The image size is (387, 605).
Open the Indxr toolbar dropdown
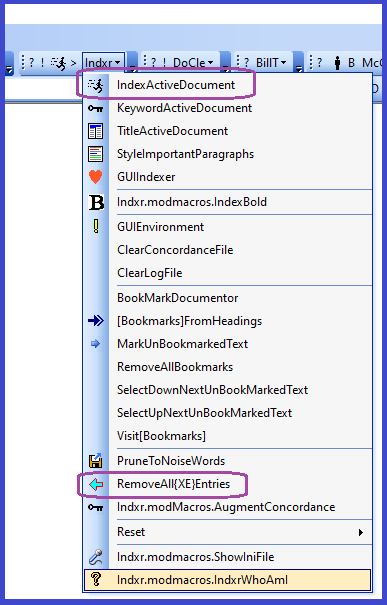[103, 62]
